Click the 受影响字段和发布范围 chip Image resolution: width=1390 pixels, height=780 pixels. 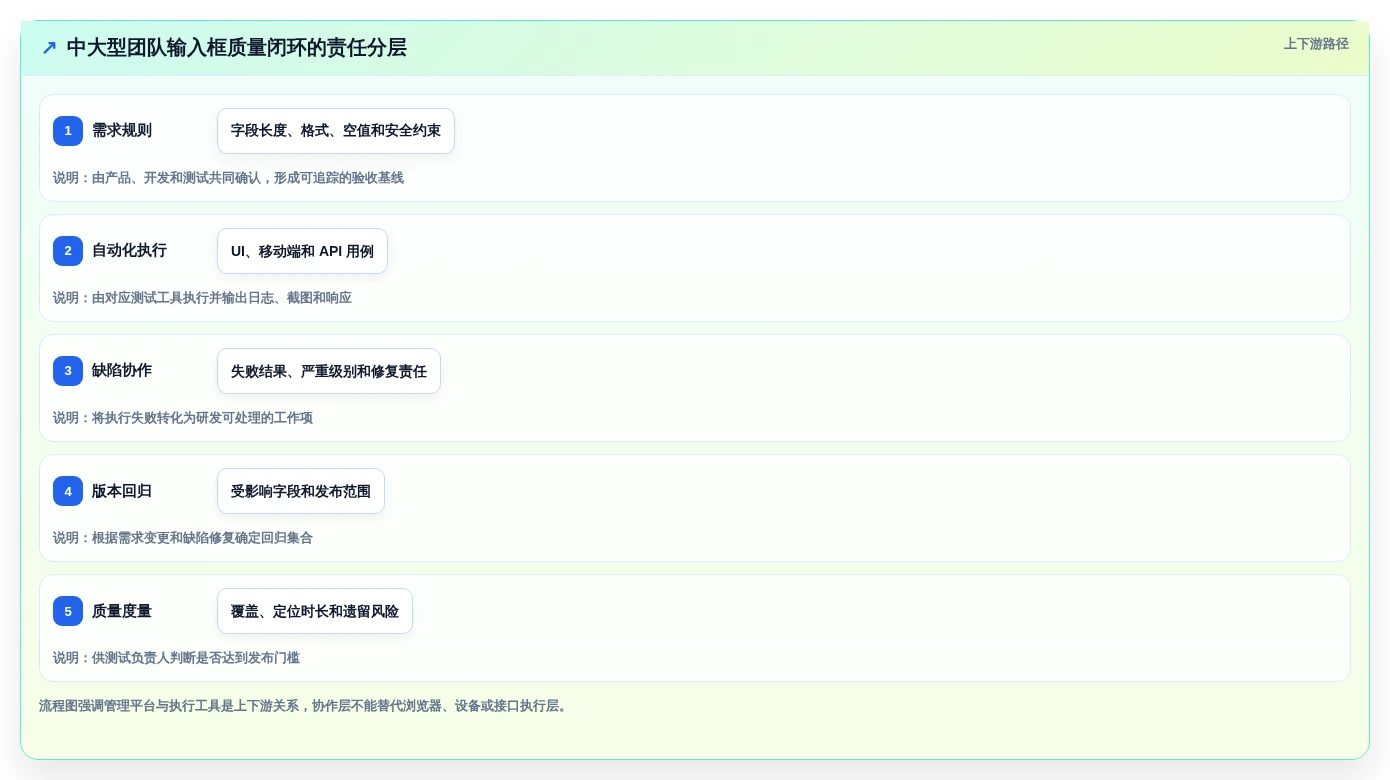(301, 491)
